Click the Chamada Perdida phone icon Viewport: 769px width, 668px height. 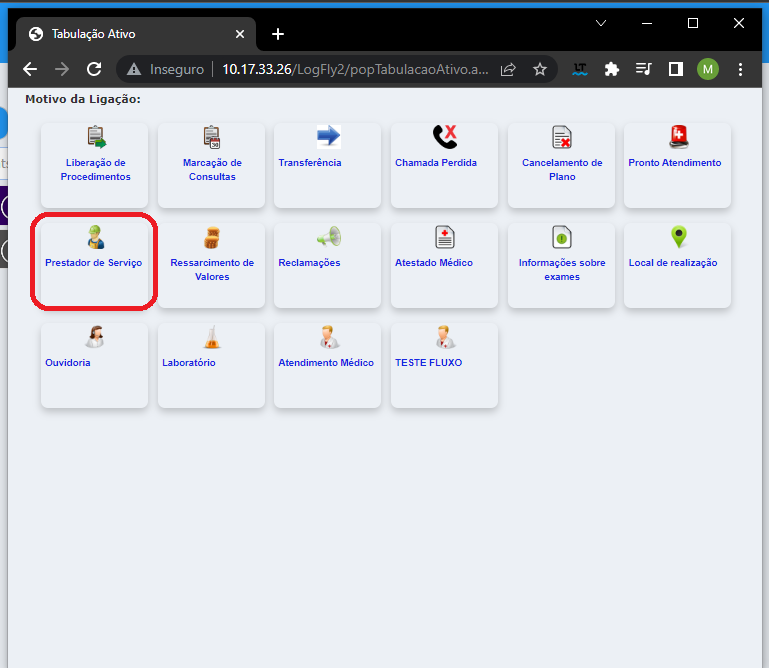pos(445,136)
